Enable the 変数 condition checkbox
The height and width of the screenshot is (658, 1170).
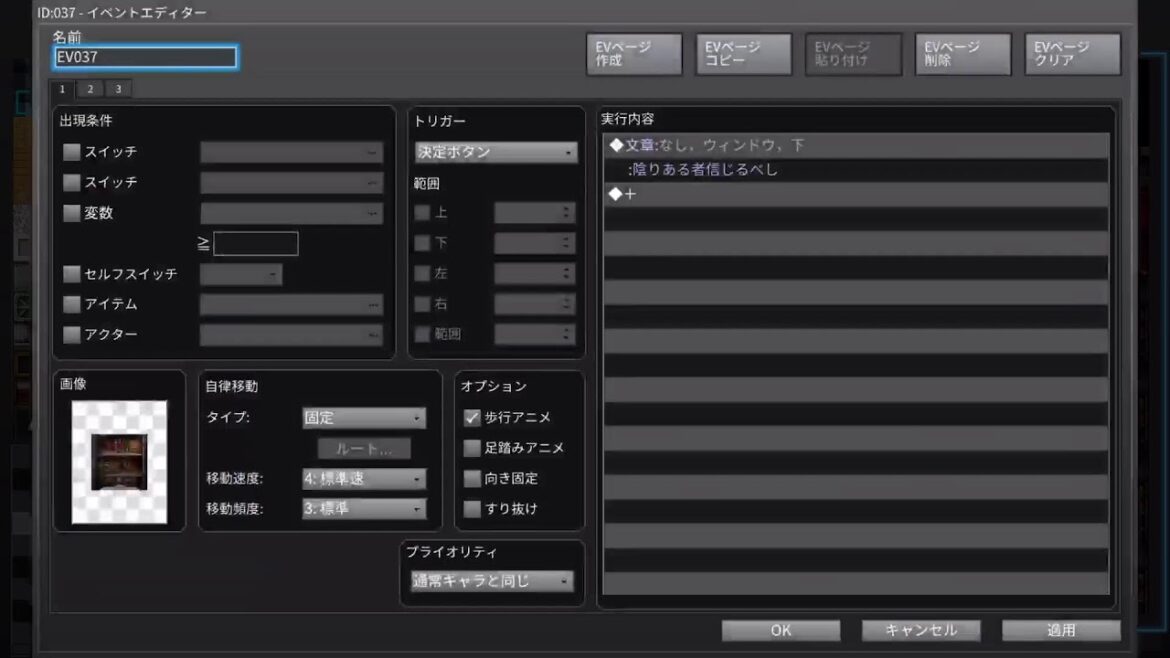71,213
